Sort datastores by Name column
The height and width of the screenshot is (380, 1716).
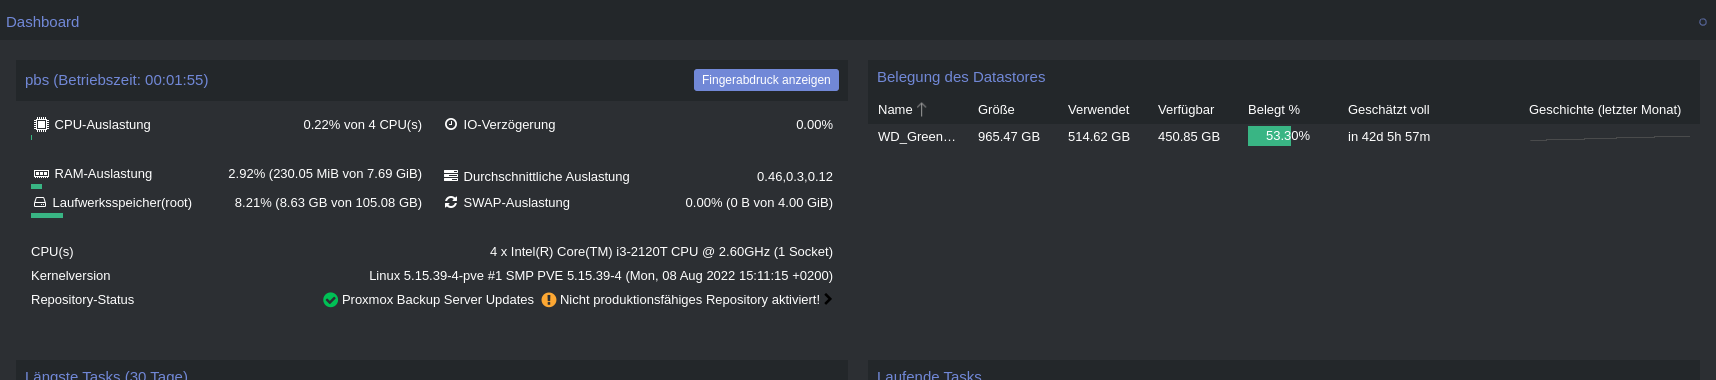[895, 110]
